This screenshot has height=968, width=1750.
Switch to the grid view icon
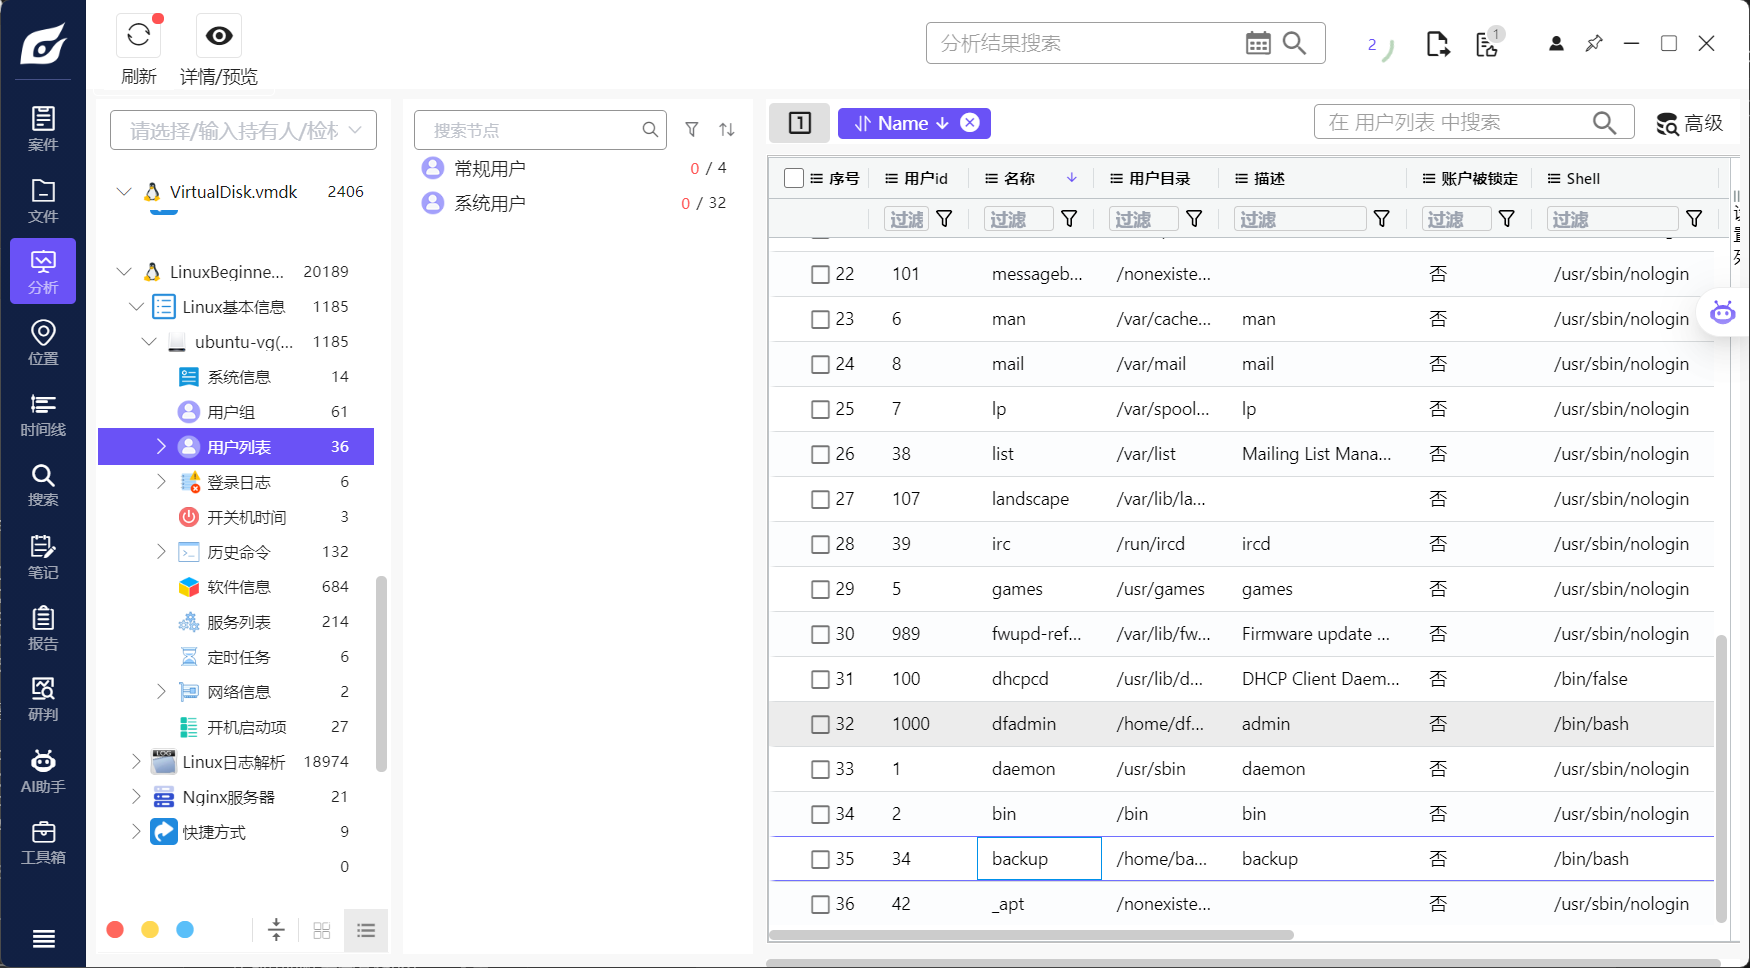tap(321, 930)
